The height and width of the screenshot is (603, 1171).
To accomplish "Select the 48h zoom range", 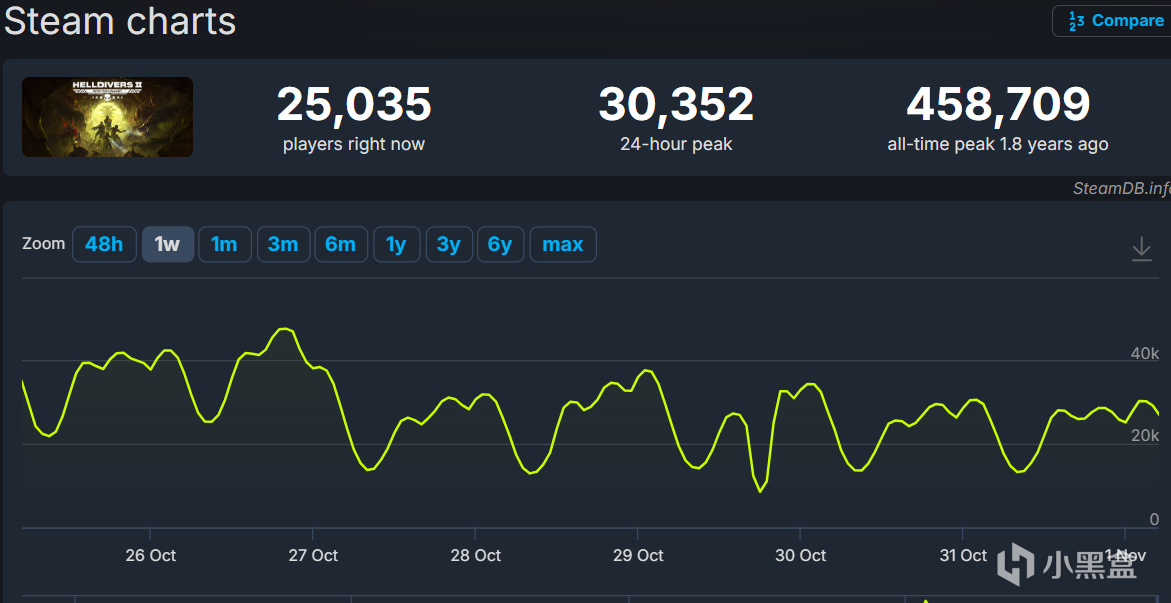I will [105, 244].
